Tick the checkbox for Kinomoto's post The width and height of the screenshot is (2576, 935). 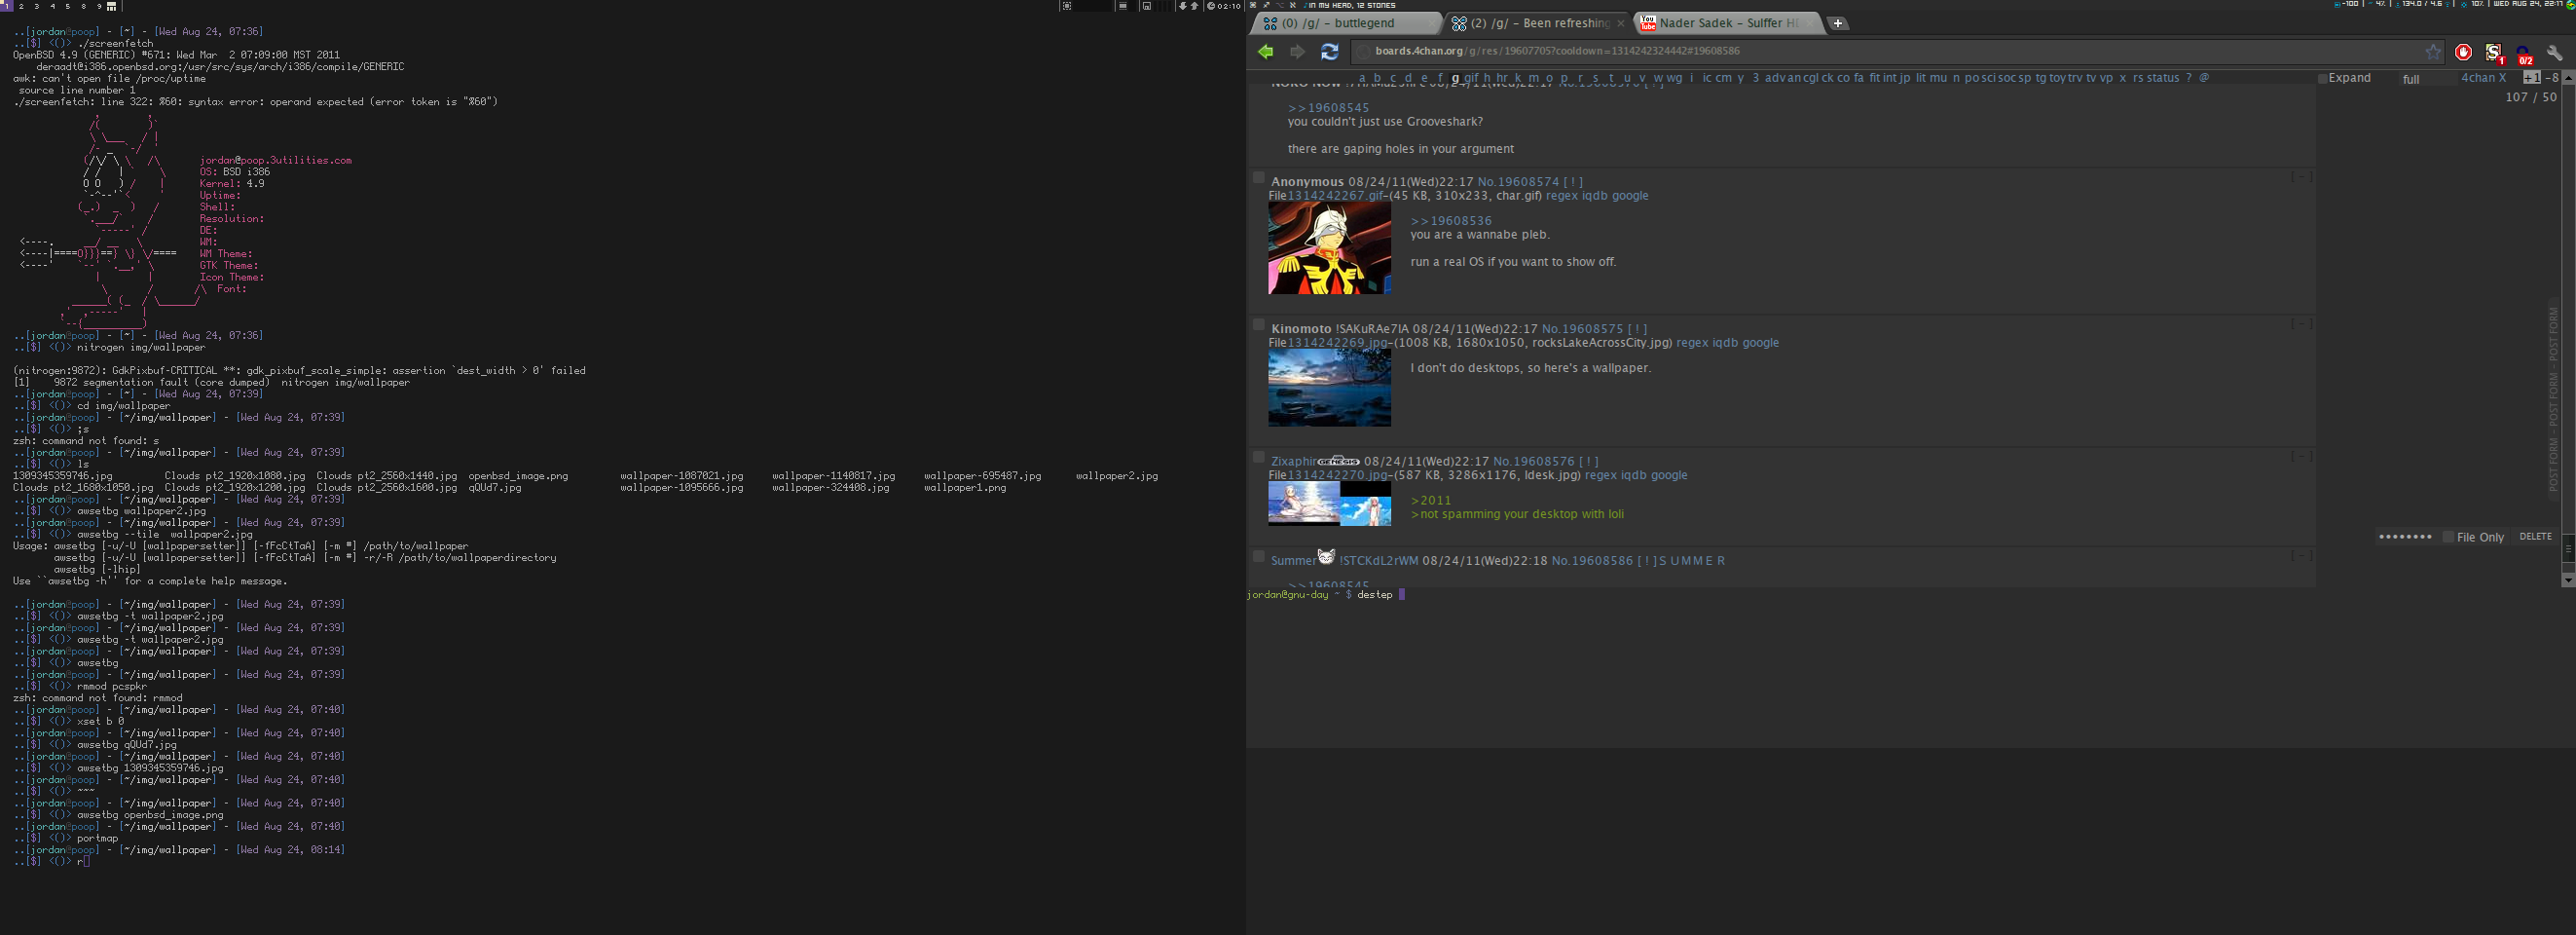click(x=1259, y=325)
